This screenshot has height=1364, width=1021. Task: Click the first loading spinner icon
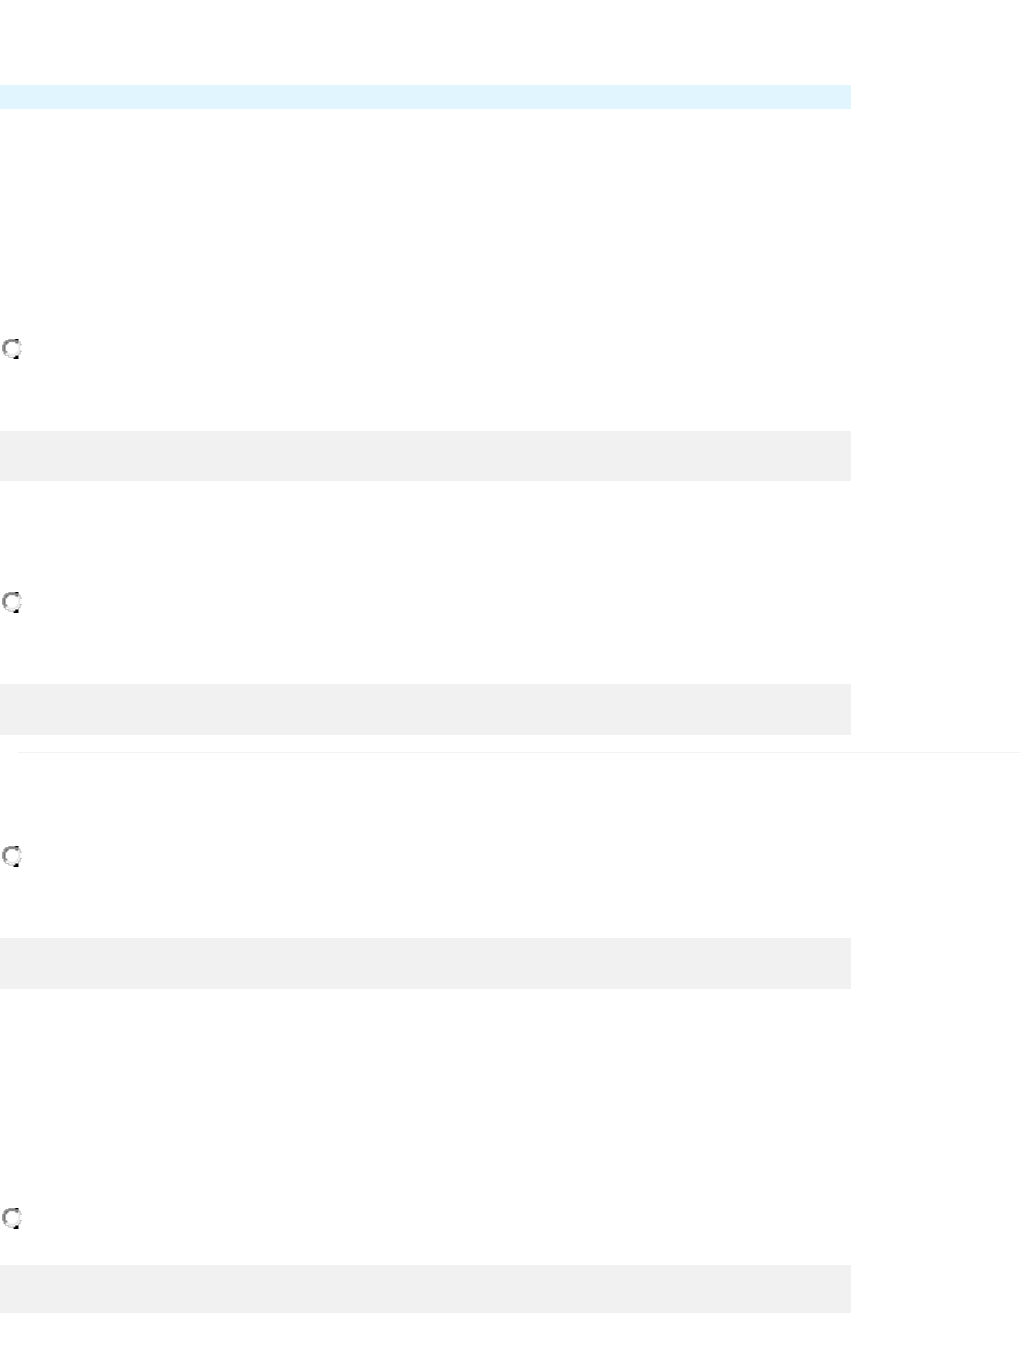(x=12, y=349)
